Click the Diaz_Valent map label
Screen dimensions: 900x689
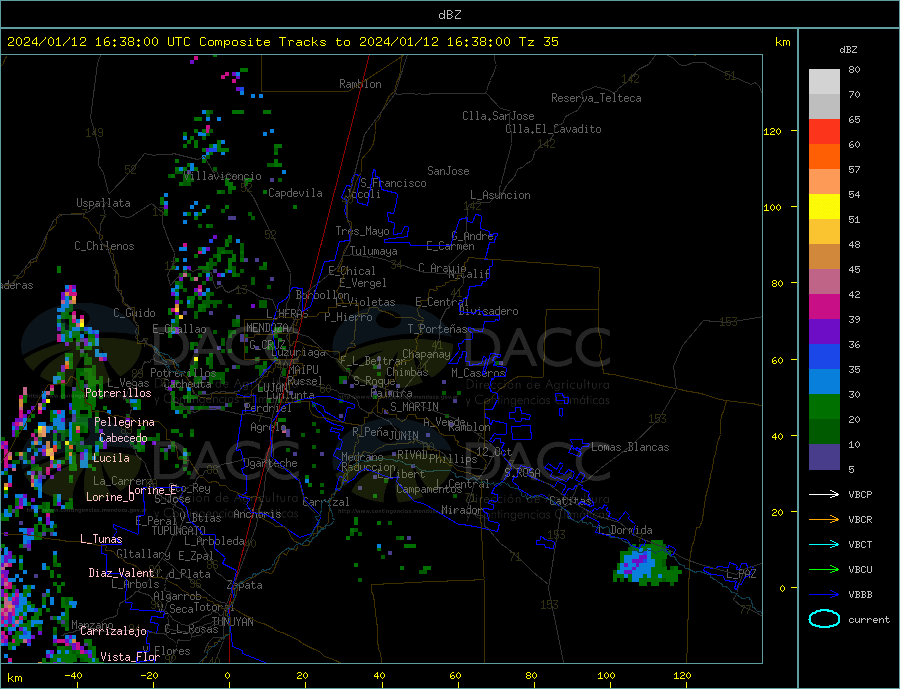click(x=122, y=573)
